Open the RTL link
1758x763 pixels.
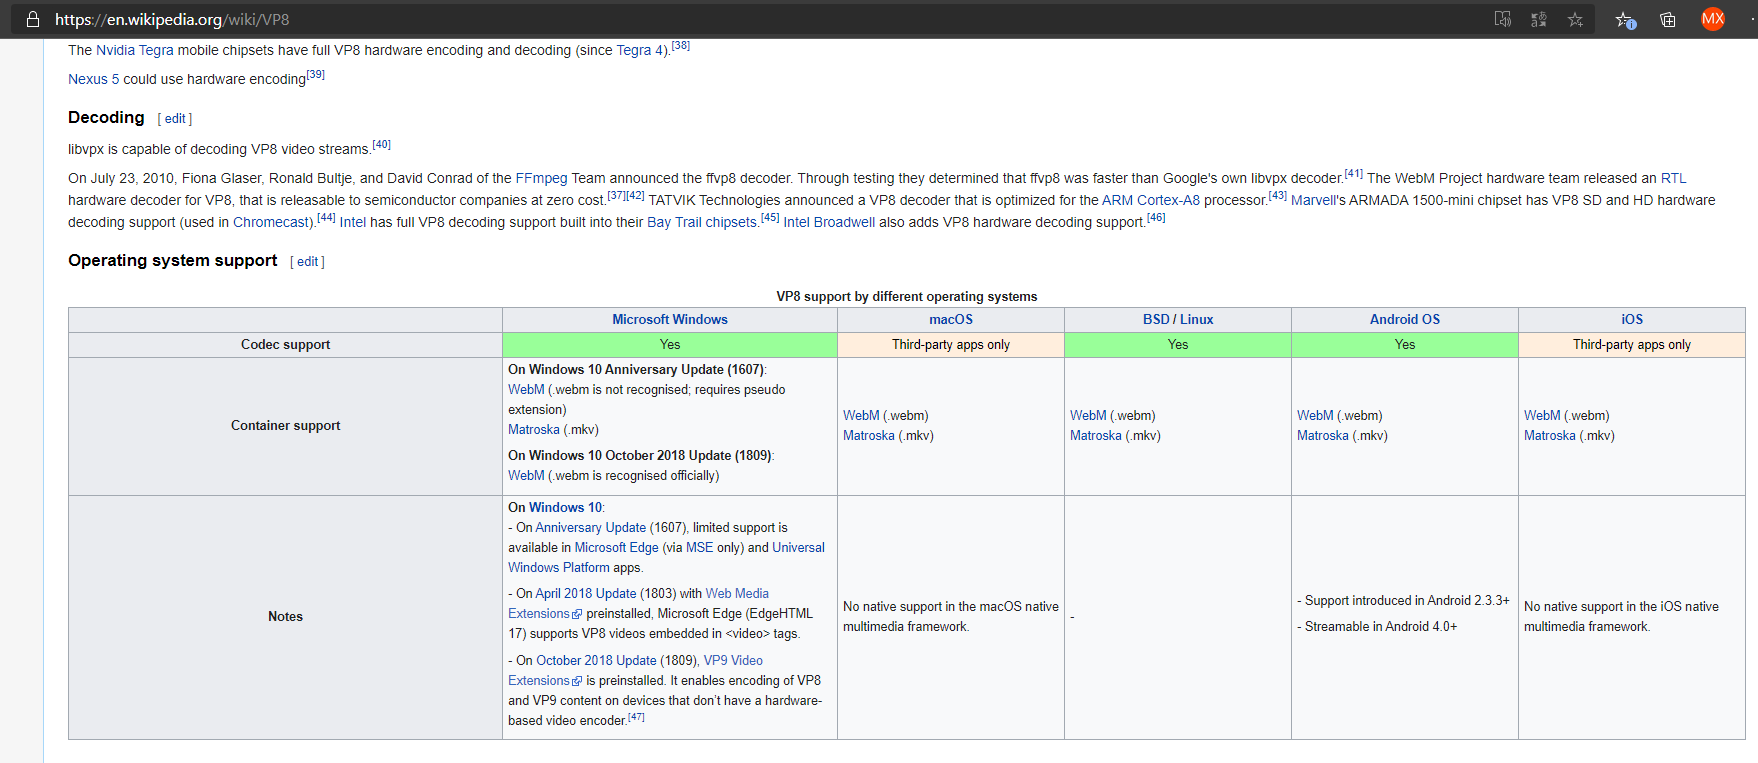[1673, 178]
